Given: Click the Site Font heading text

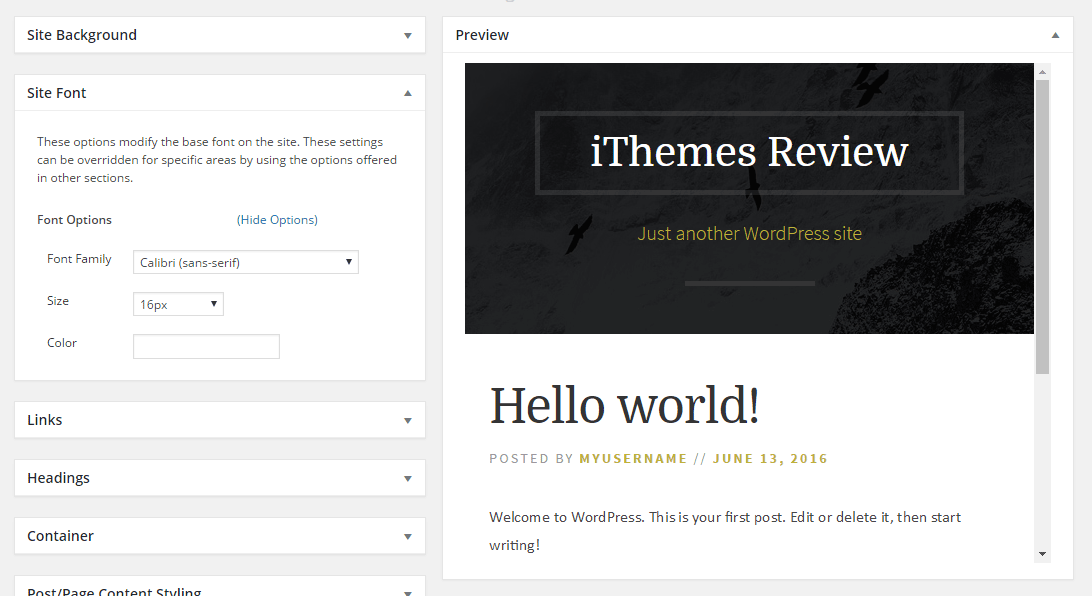Looking at the screenshot, I should pyautogui.click(x=56, y=93).
